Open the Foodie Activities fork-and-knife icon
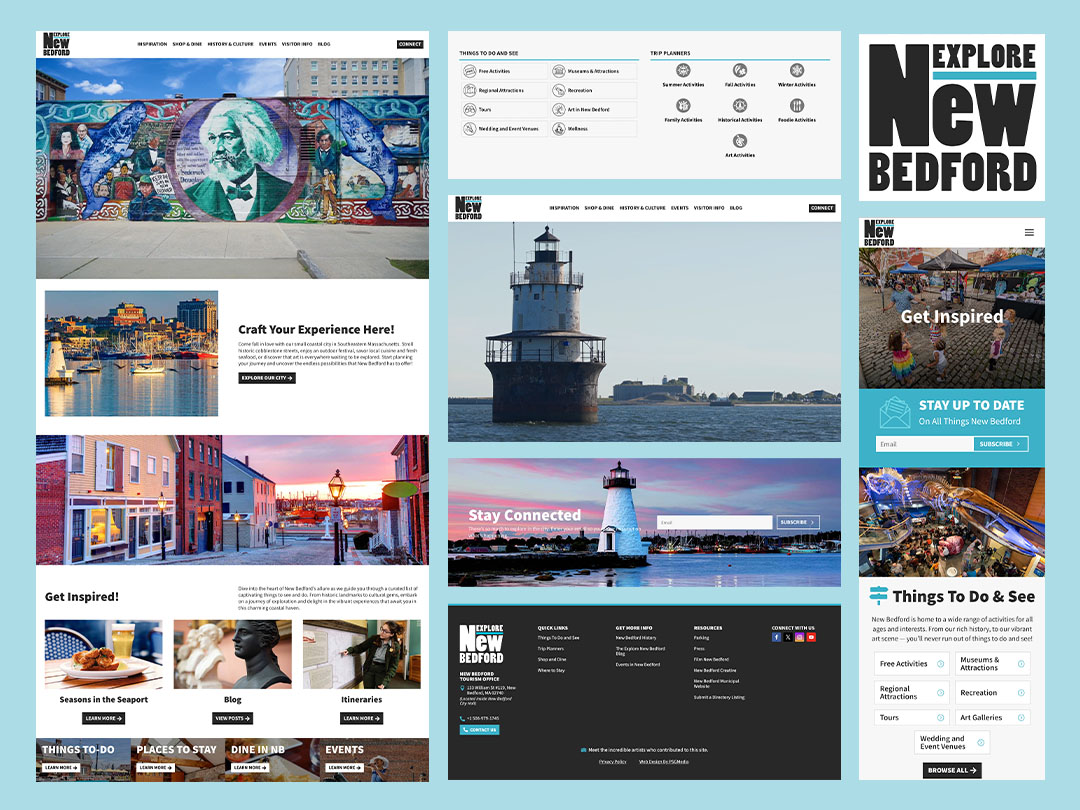The height and width of the screenshot is (810, 1080). point(797,105)
